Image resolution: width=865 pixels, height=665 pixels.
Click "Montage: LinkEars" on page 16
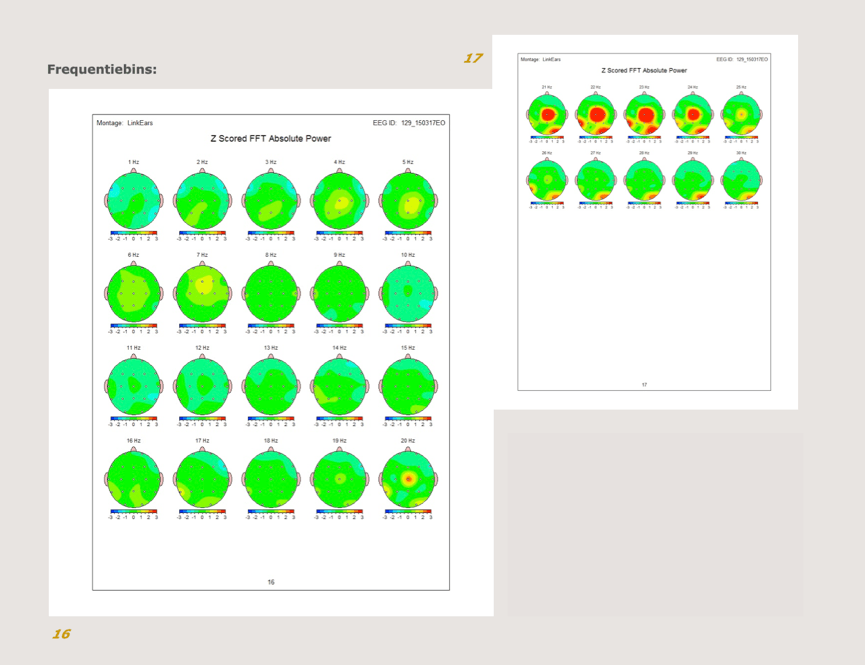pos(125,123)
